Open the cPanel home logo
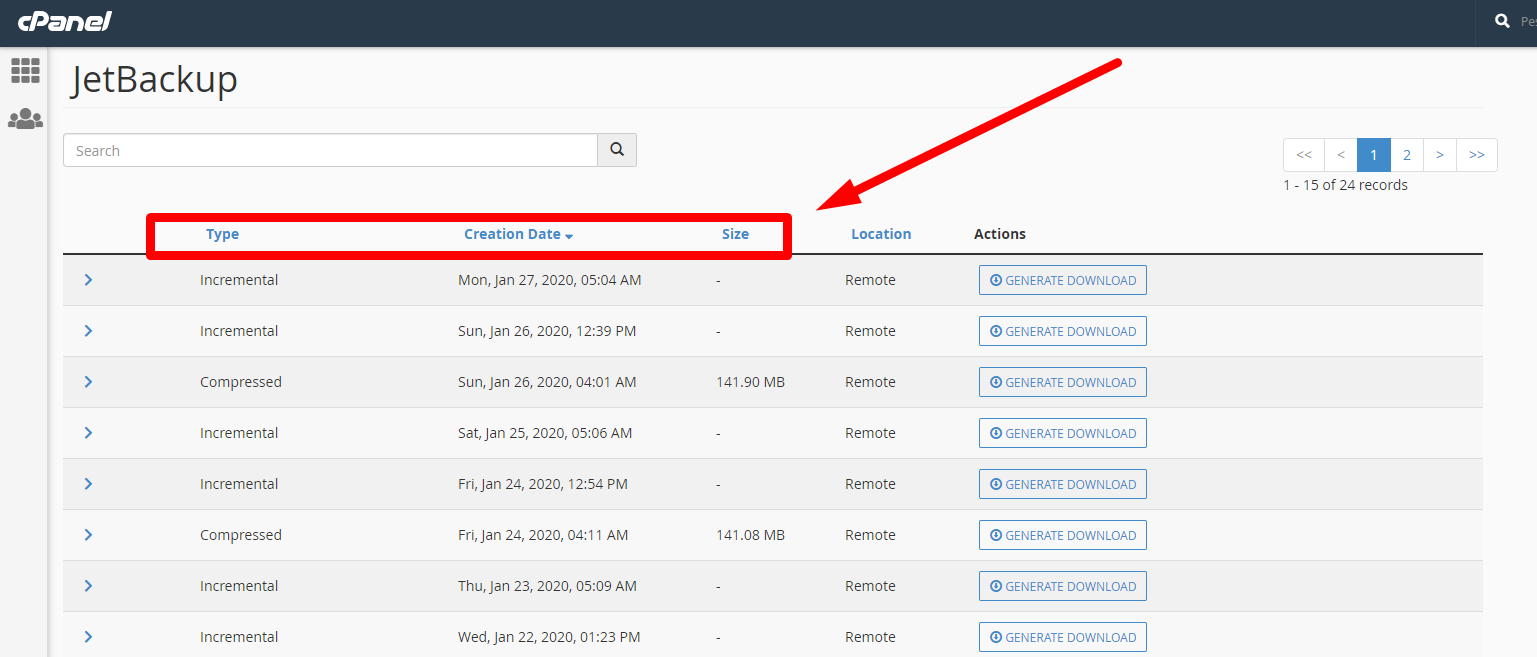The width and height of the screenshot is (1537, 657). (64, 20)
